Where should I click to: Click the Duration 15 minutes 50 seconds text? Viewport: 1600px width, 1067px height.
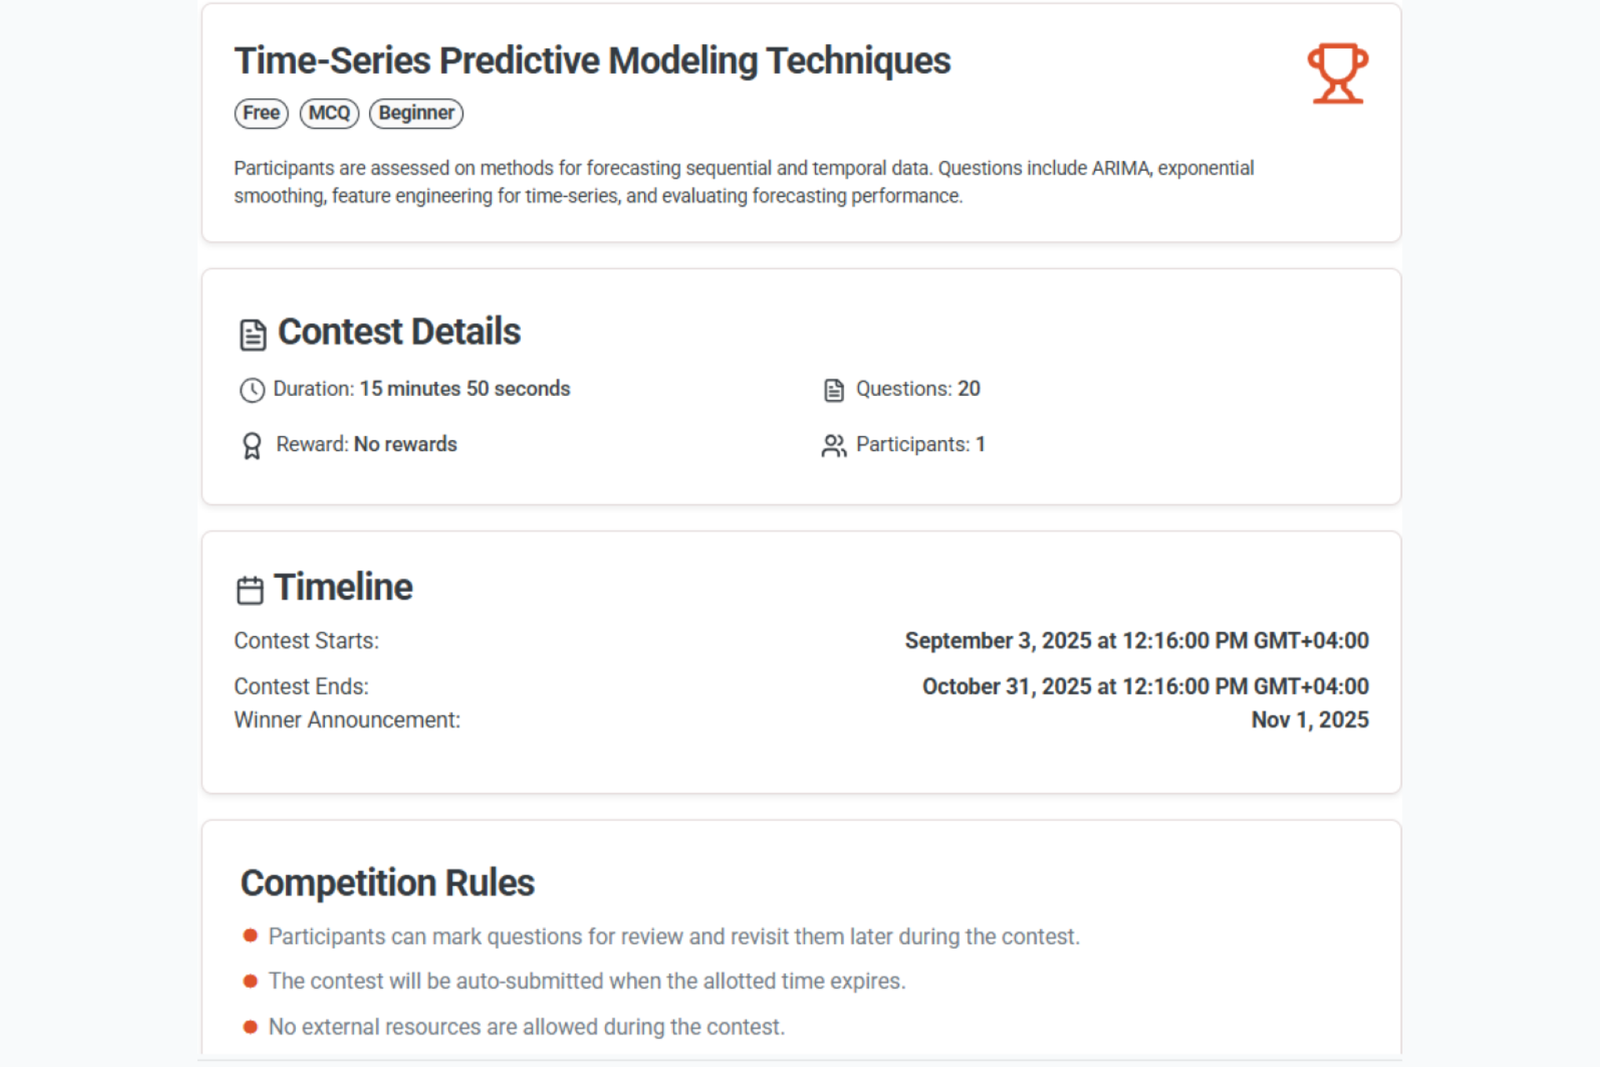pyautogui.click(x=421, y=389)
